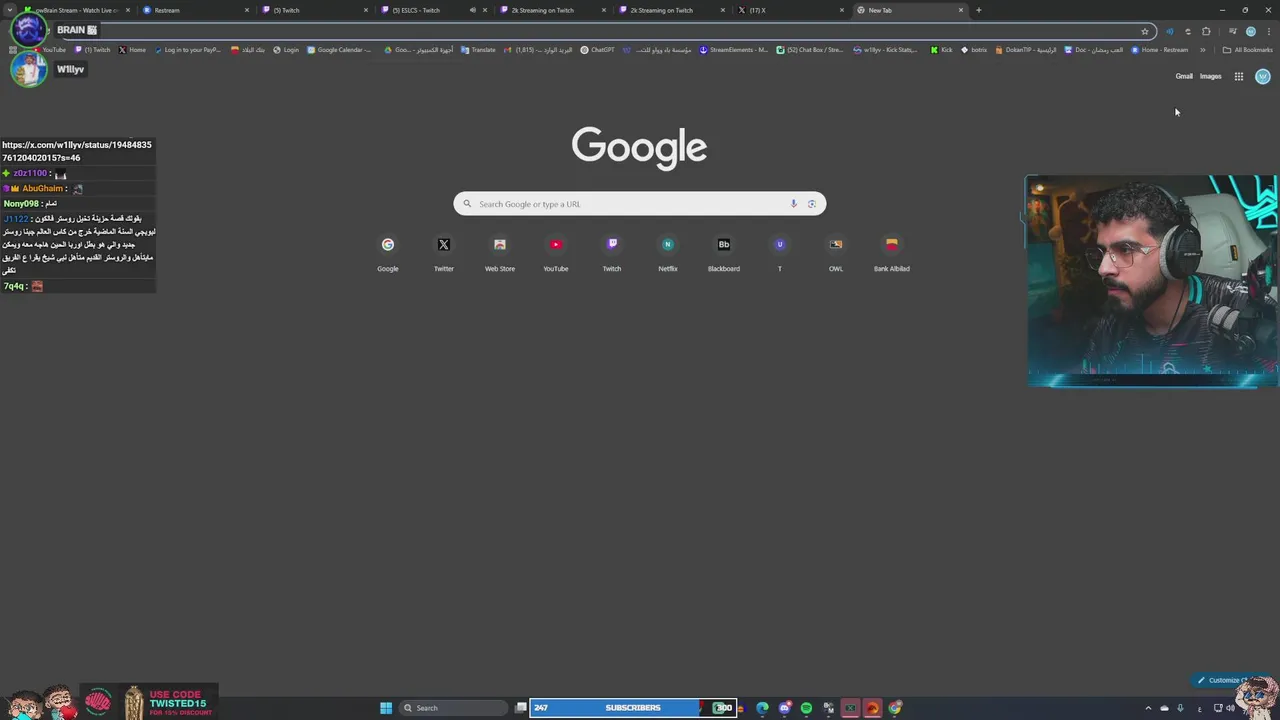
Task: Open the StreamElements bookmark
Action: [734, 50]
